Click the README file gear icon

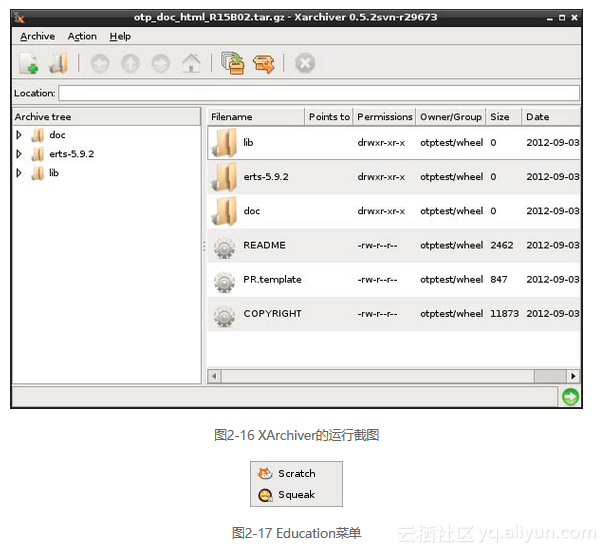[x=225, y=248]
